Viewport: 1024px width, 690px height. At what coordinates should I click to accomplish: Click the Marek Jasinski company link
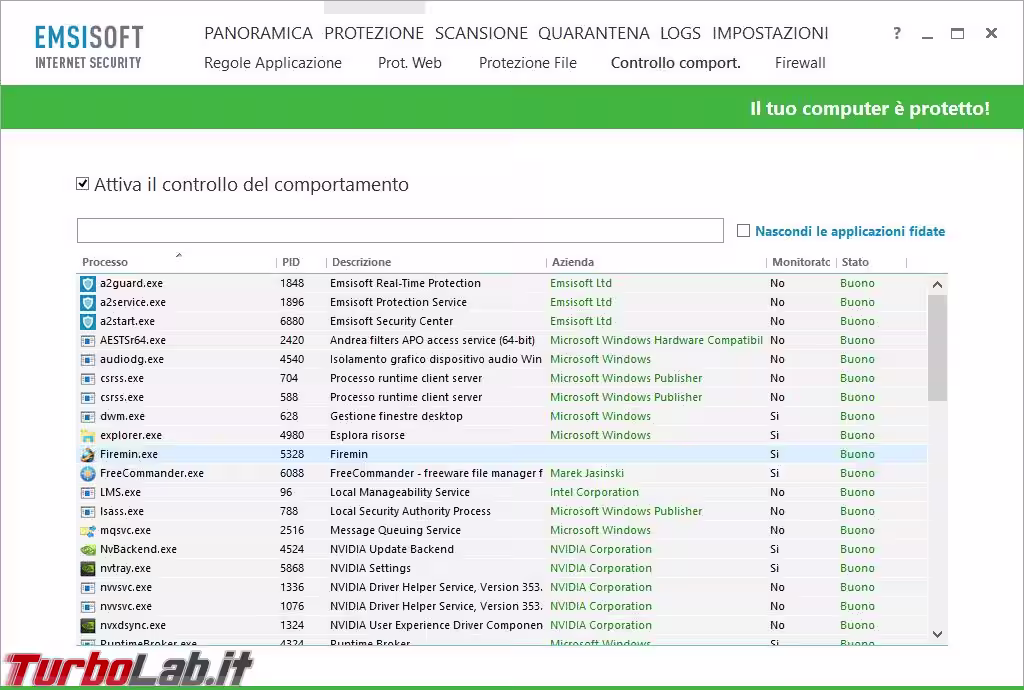pyautogui.click(x=586, y=473)
